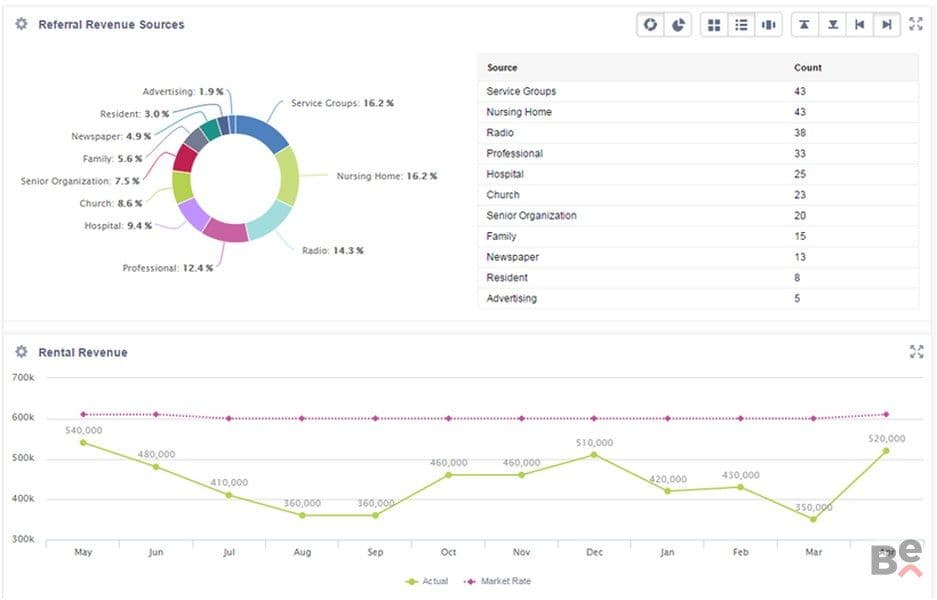Move legend to bottom position
This screenshot has height=600, width=937.
click(832, 25)
